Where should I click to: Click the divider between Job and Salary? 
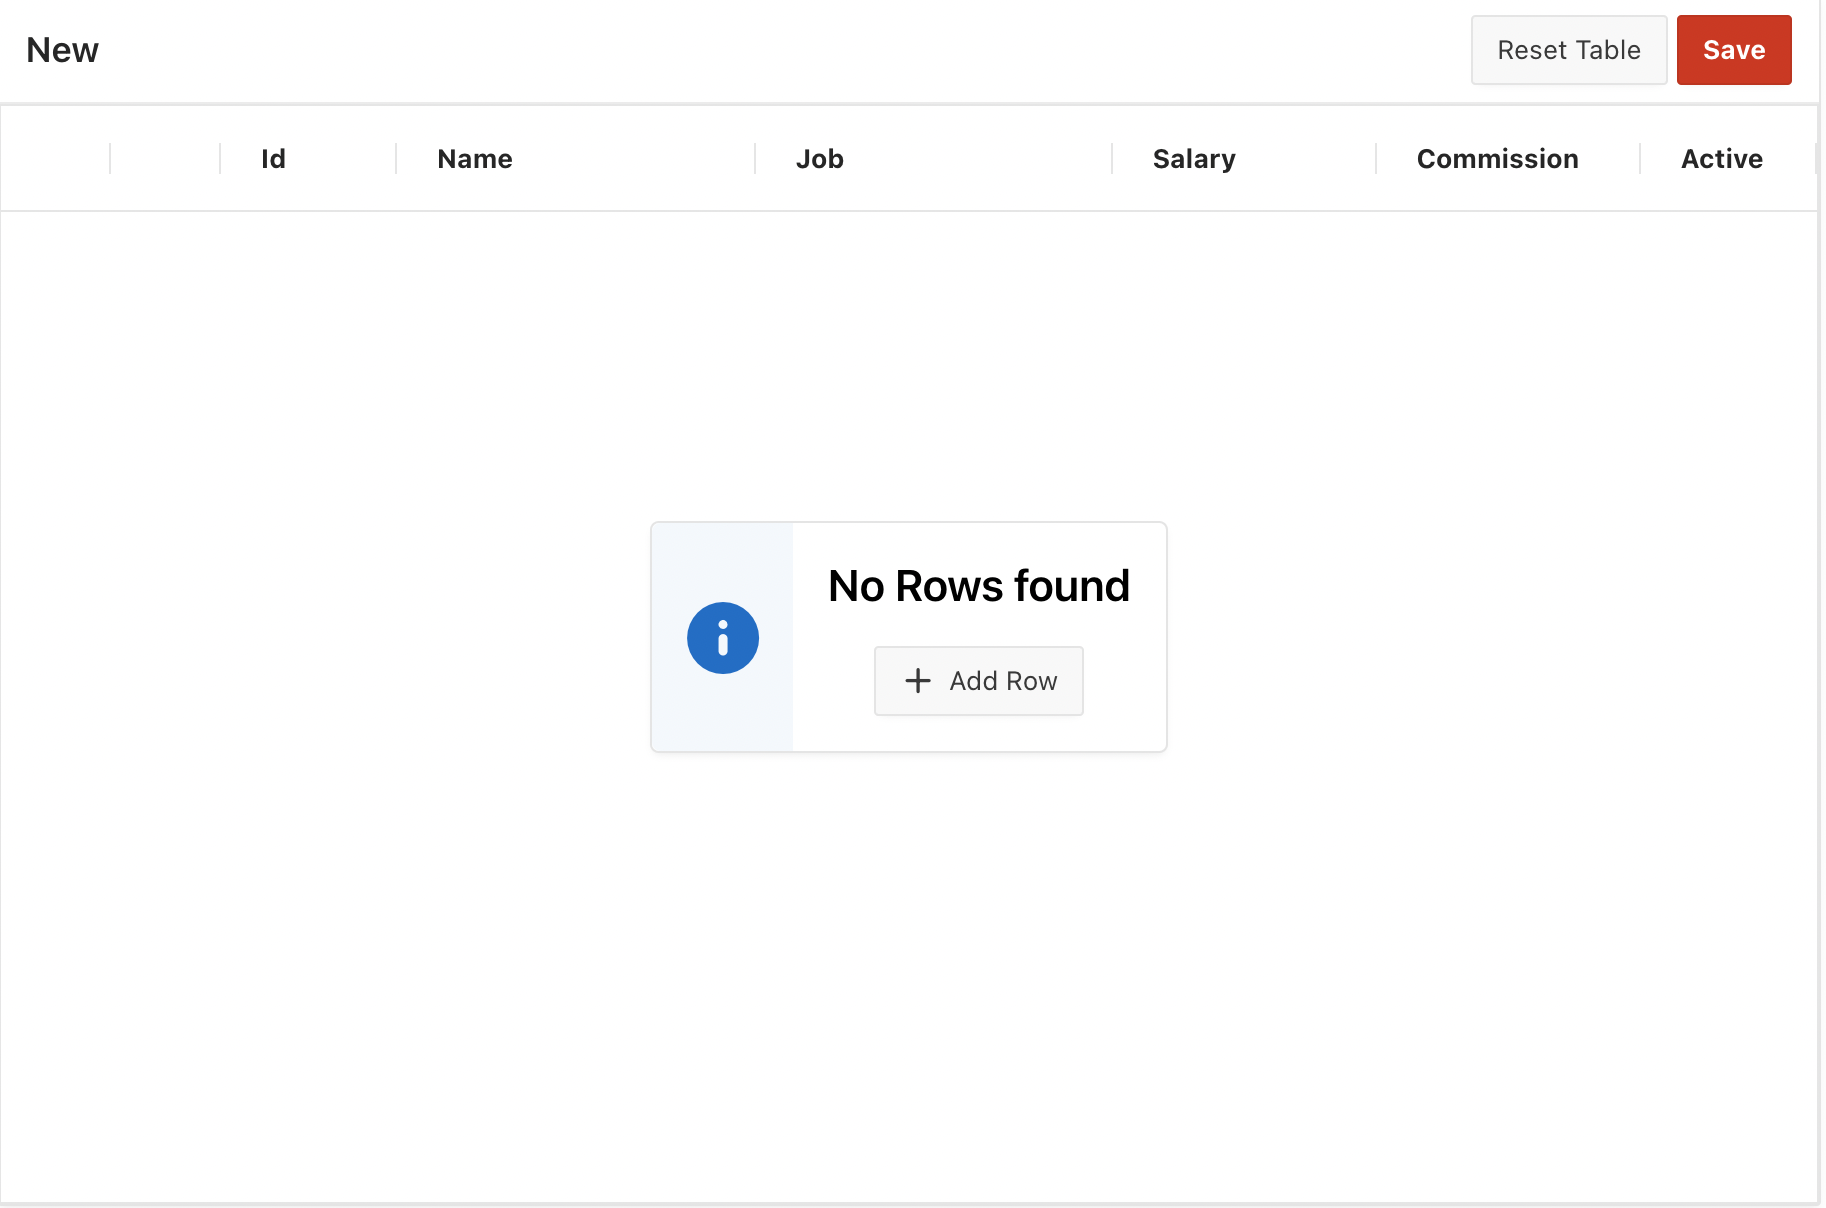[x=1112, y=159]
